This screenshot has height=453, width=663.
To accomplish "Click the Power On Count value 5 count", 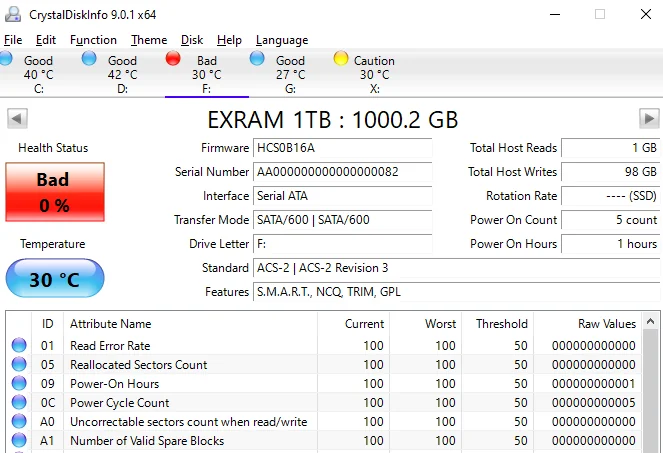I will click(x=611, y=220).
